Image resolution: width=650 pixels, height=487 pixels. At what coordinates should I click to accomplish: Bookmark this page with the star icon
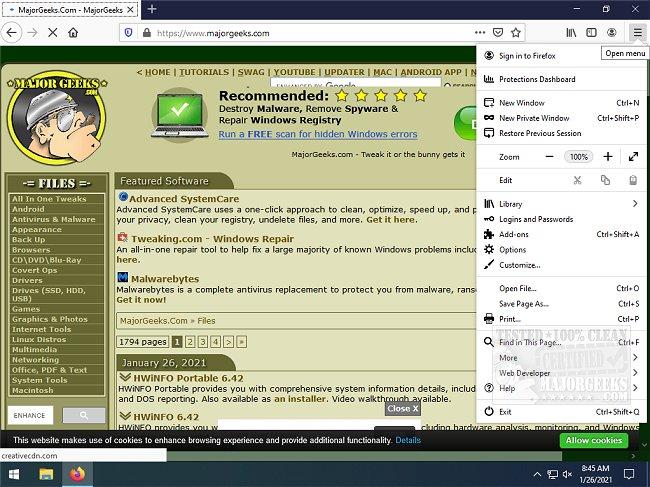point(515,32)
